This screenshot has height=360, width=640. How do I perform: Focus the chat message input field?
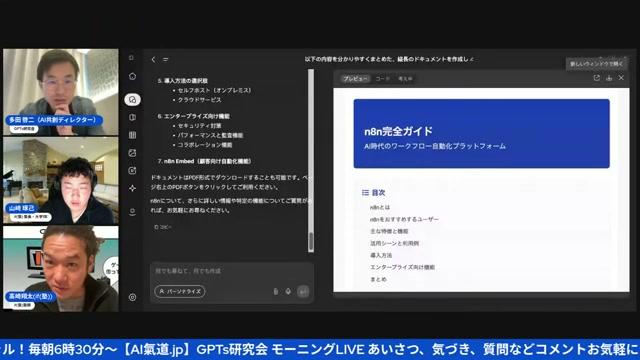coord(231,271)
